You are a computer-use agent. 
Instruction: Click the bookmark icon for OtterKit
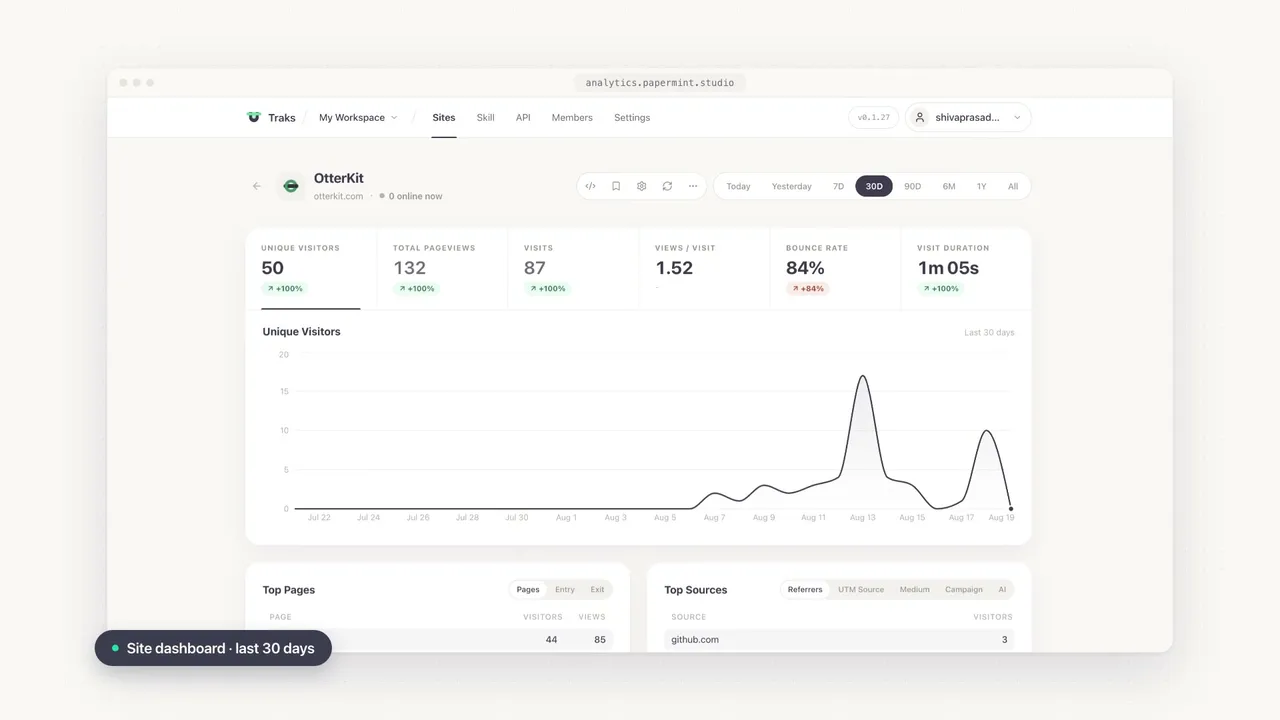point(616,186)
